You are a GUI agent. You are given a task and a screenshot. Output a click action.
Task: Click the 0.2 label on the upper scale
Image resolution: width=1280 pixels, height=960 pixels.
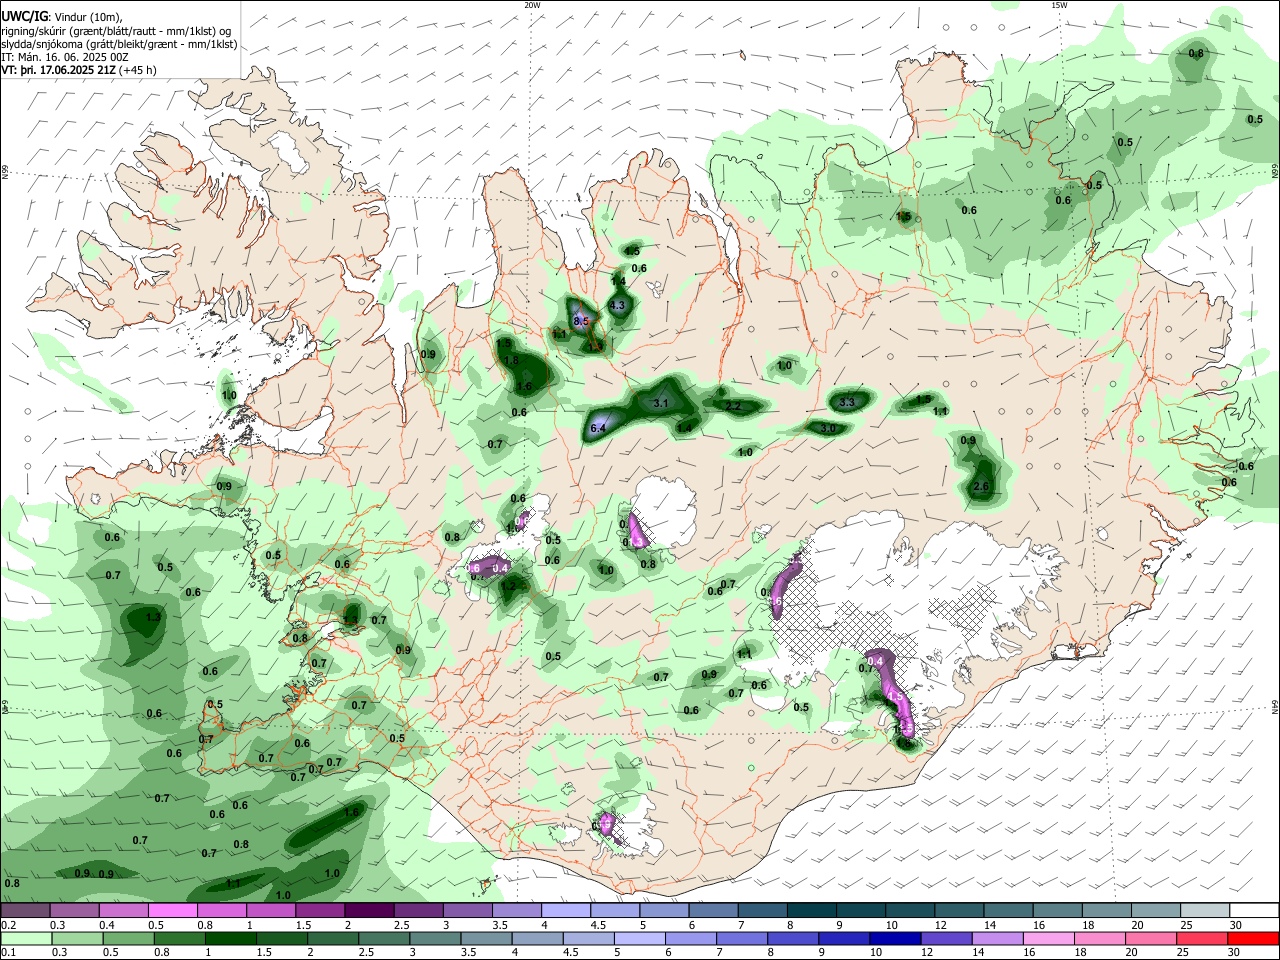pyautogui.click(x=8, y=925)
